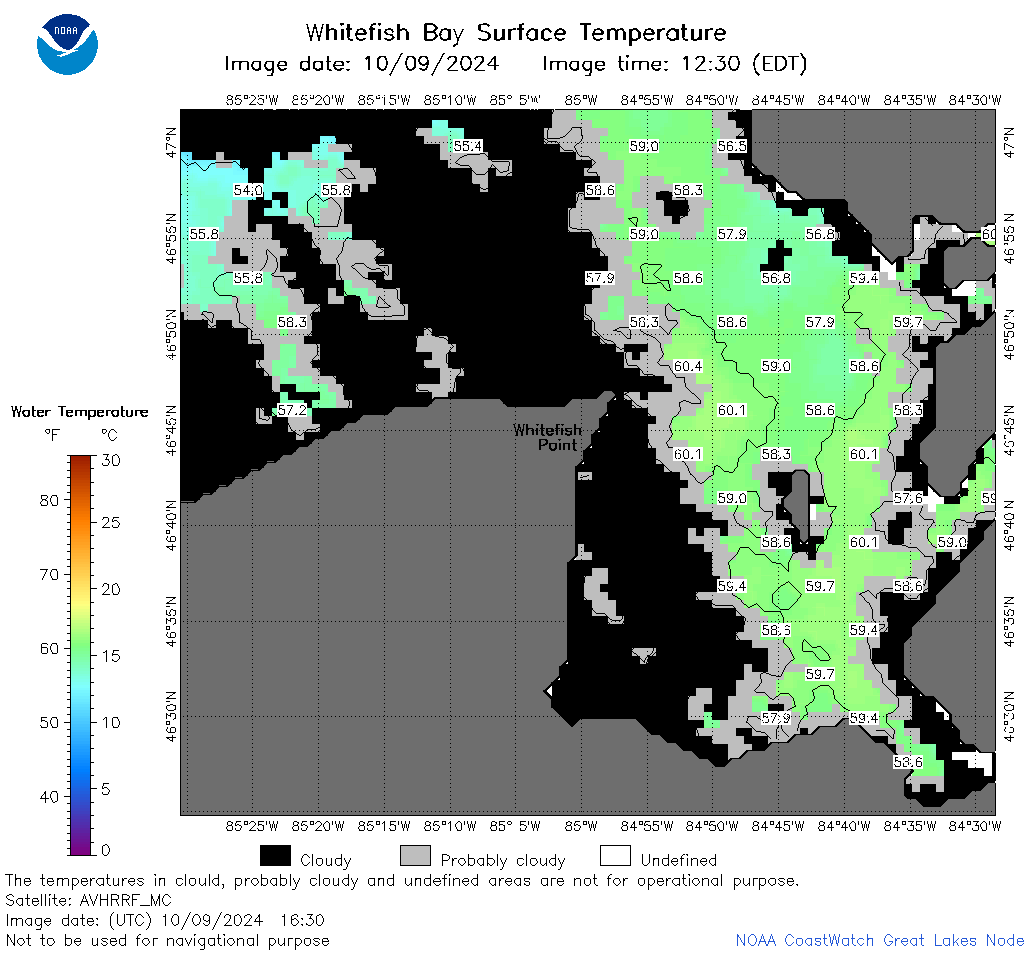The height and width of the screenshot is (956, 1035).
Task: Click the 85°W label on top axis
Action: [x=581, y=100]
